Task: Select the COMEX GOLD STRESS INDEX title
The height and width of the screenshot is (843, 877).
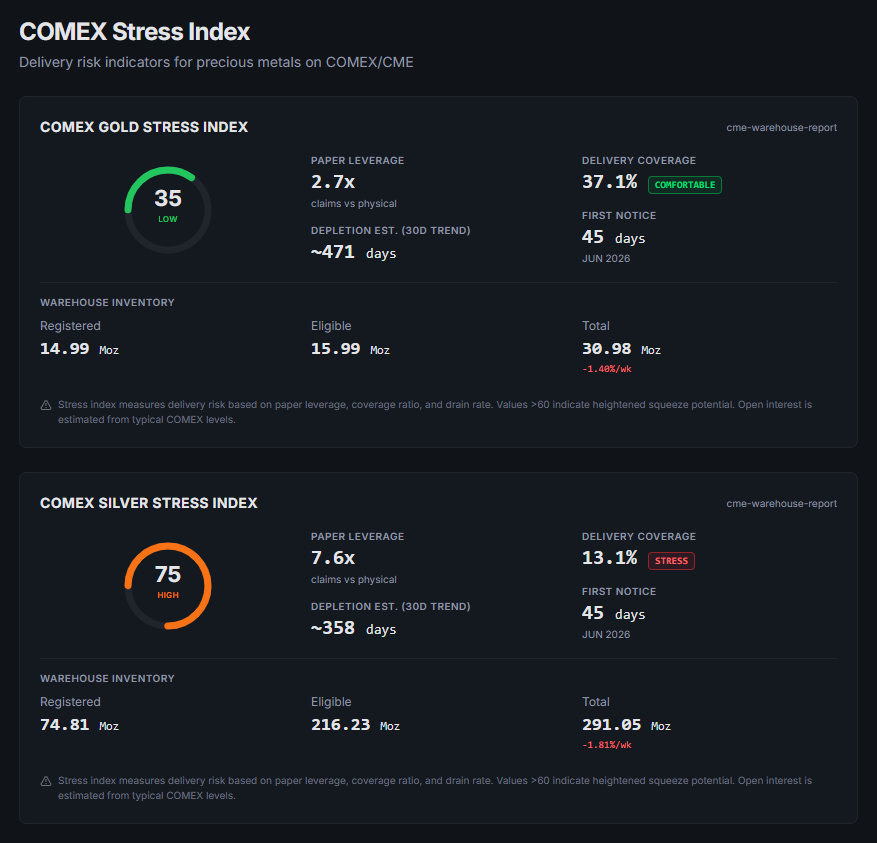Action: coord(144,127)
